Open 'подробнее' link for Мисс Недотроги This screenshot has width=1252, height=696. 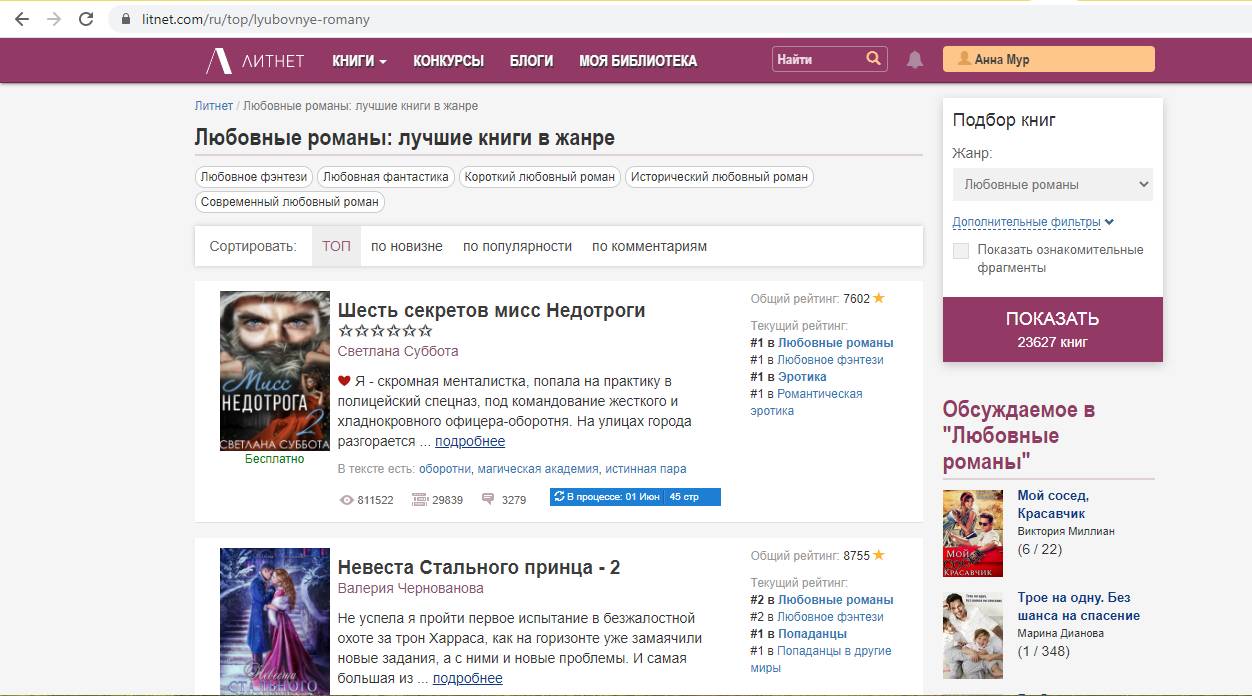[470, 441]
